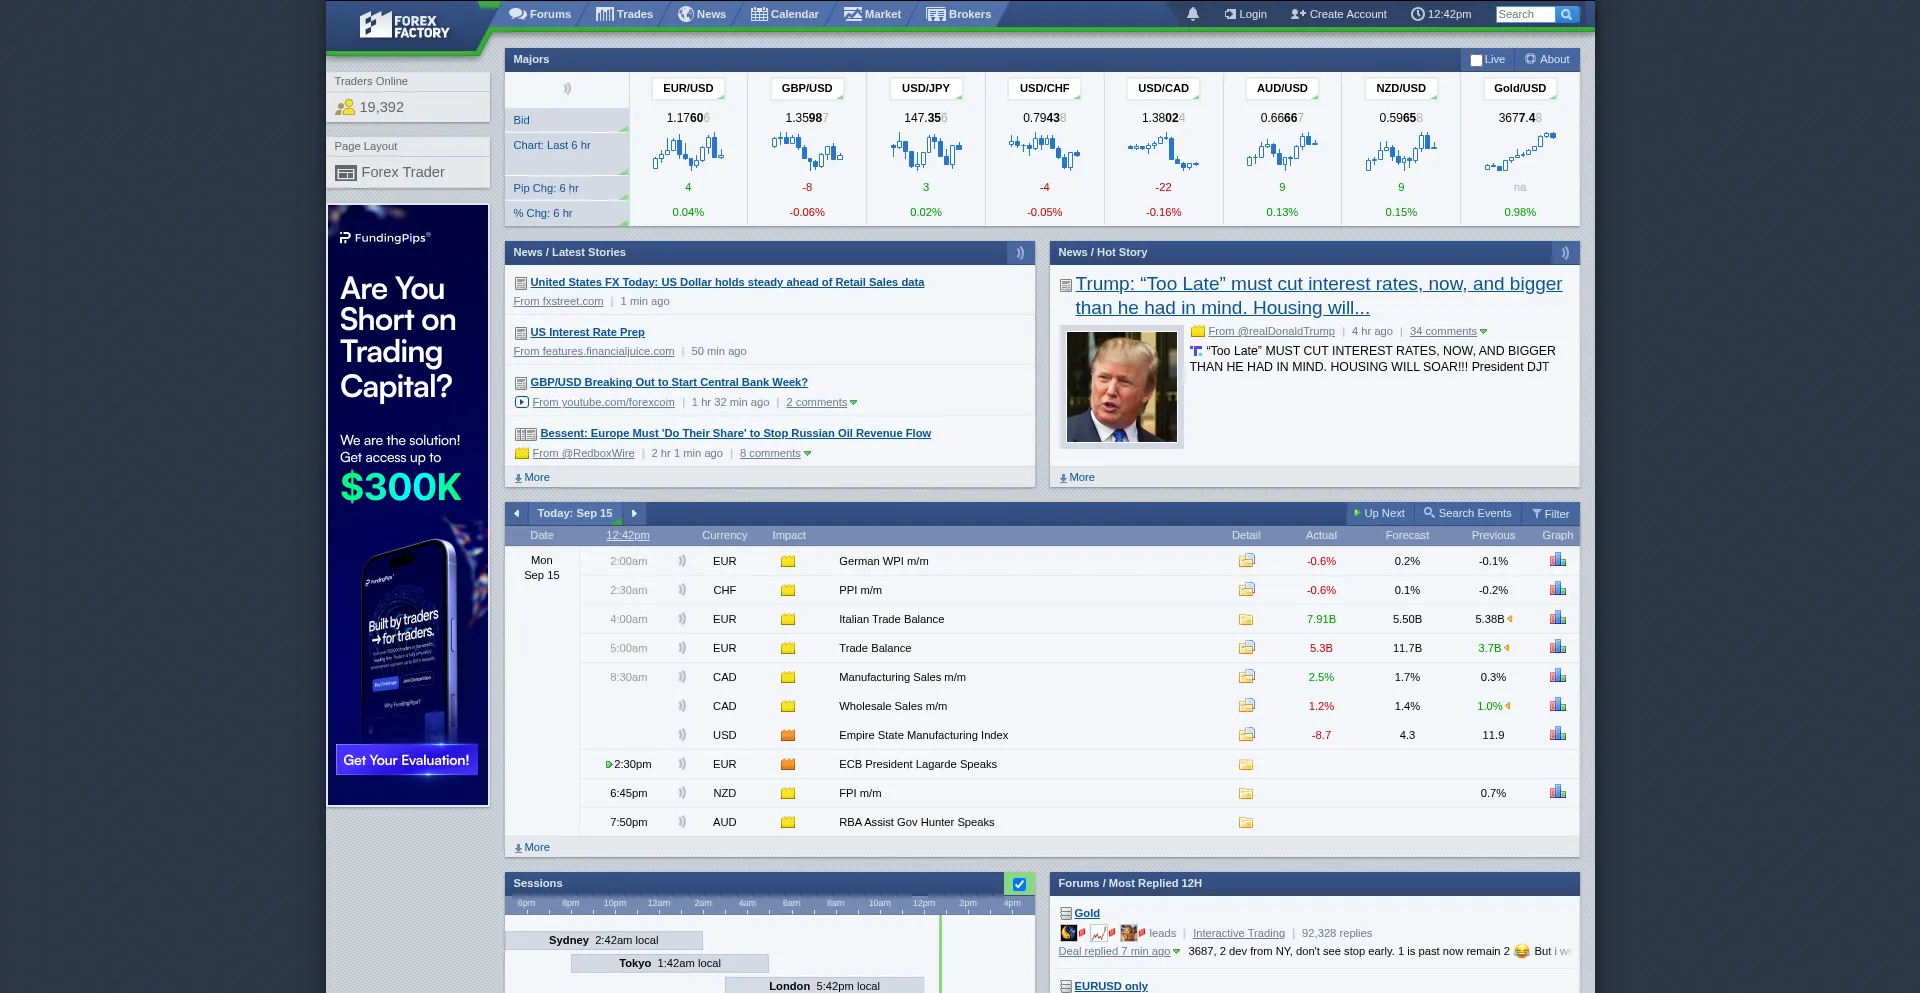This screenshot has width=1920, height=993.
Task: Click USD/JPY pair label
Action: tap(925, 88)
